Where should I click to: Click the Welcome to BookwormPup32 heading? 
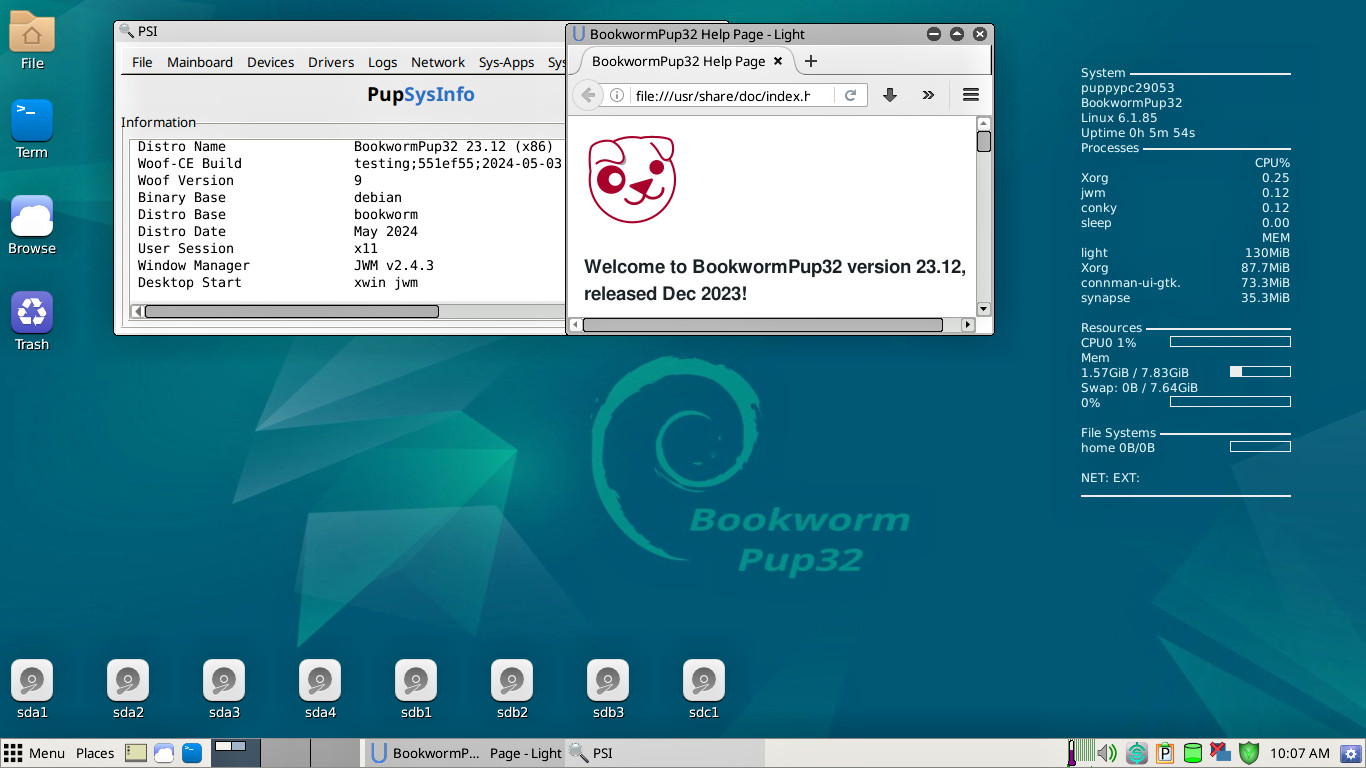pyautogui.click(x=775, y=281)
